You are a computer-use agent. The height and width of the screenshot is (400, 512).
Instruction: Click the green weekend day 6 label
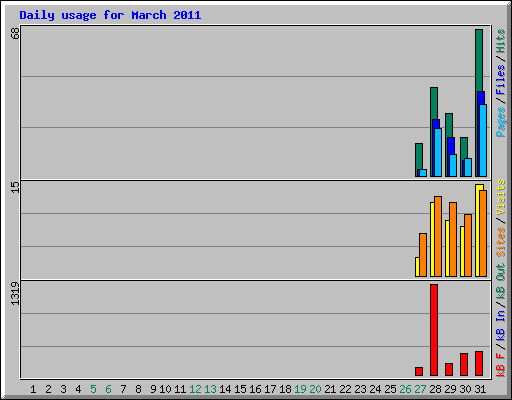(108, 389)
